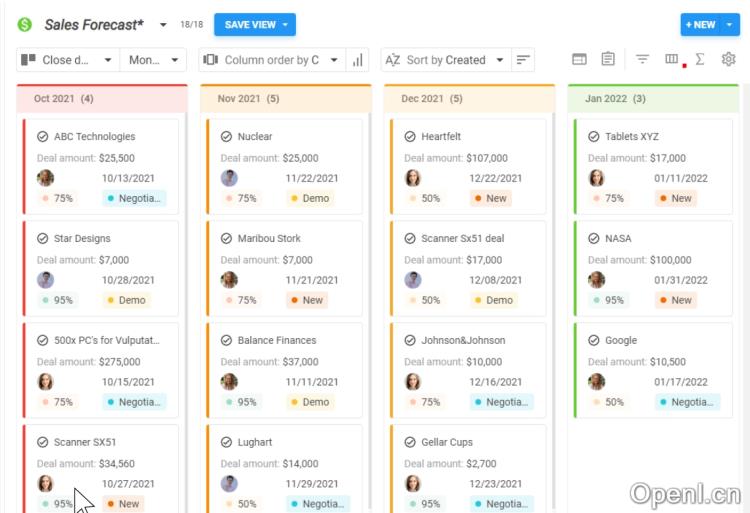Screen dimensions: 750x513
Task: Click the sigma summary icon
Action: [700, 60]
